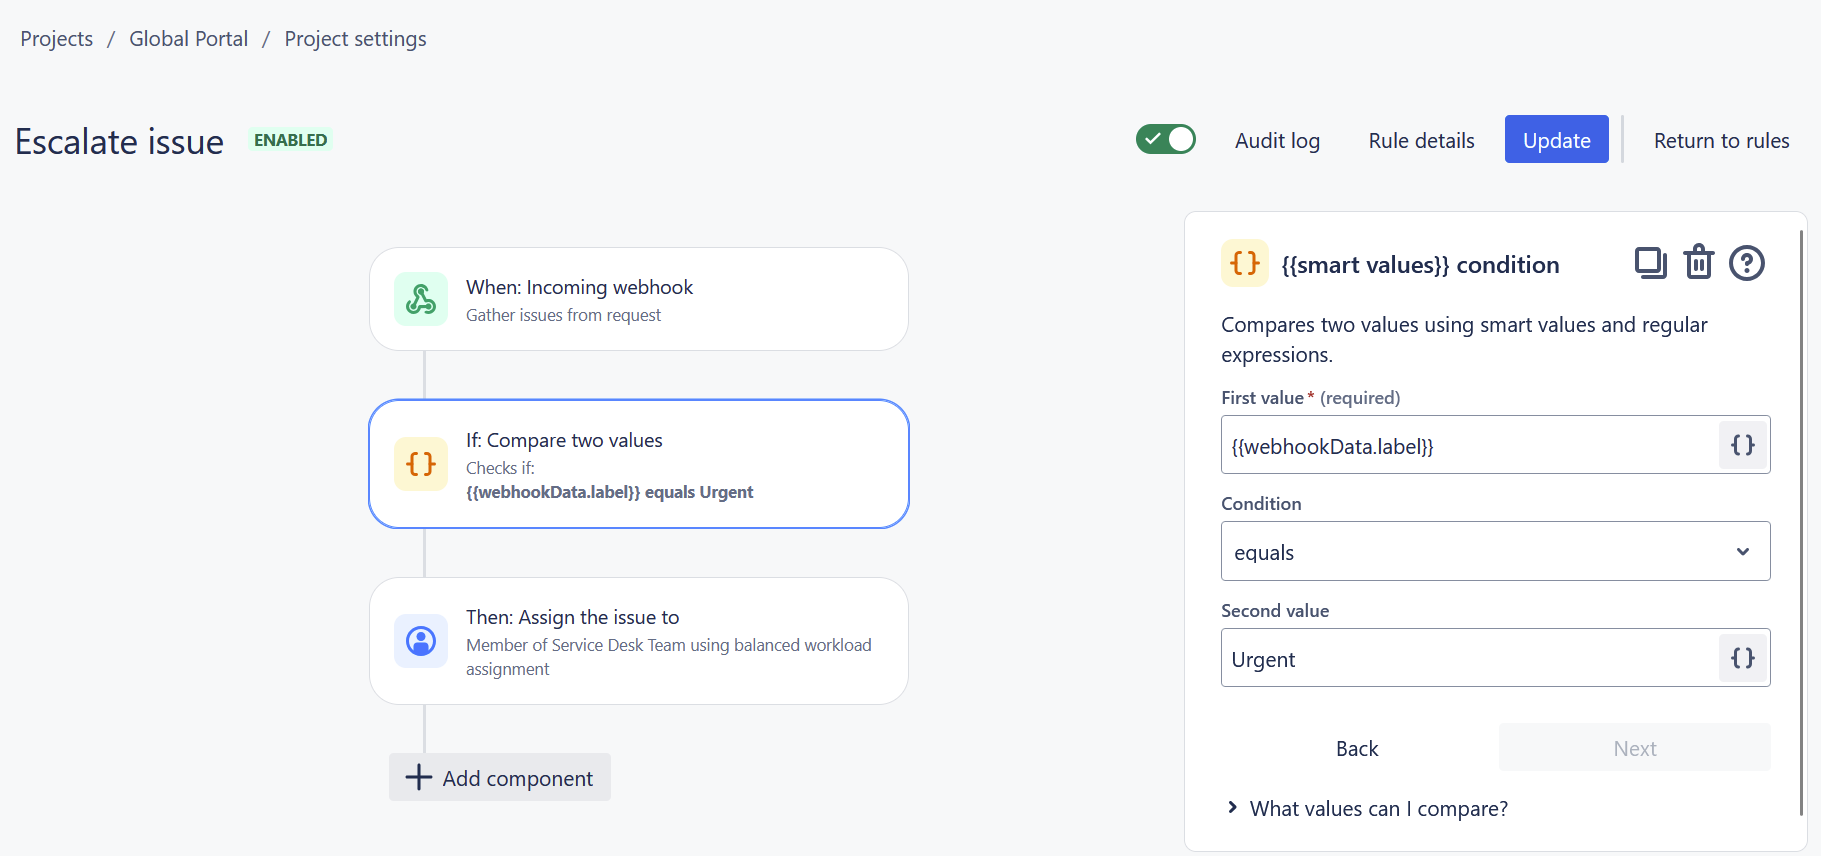Navigate back via Global Portal breadcrumb

(188, 38)
